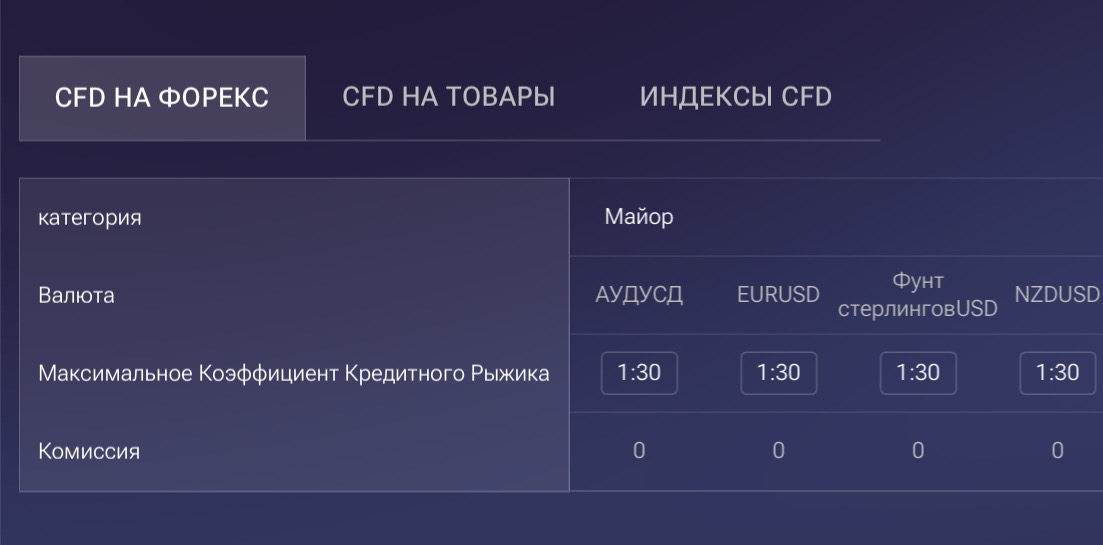Click the Максимальное Коэффициент Кредитного Рыжика label

(294, 373)
